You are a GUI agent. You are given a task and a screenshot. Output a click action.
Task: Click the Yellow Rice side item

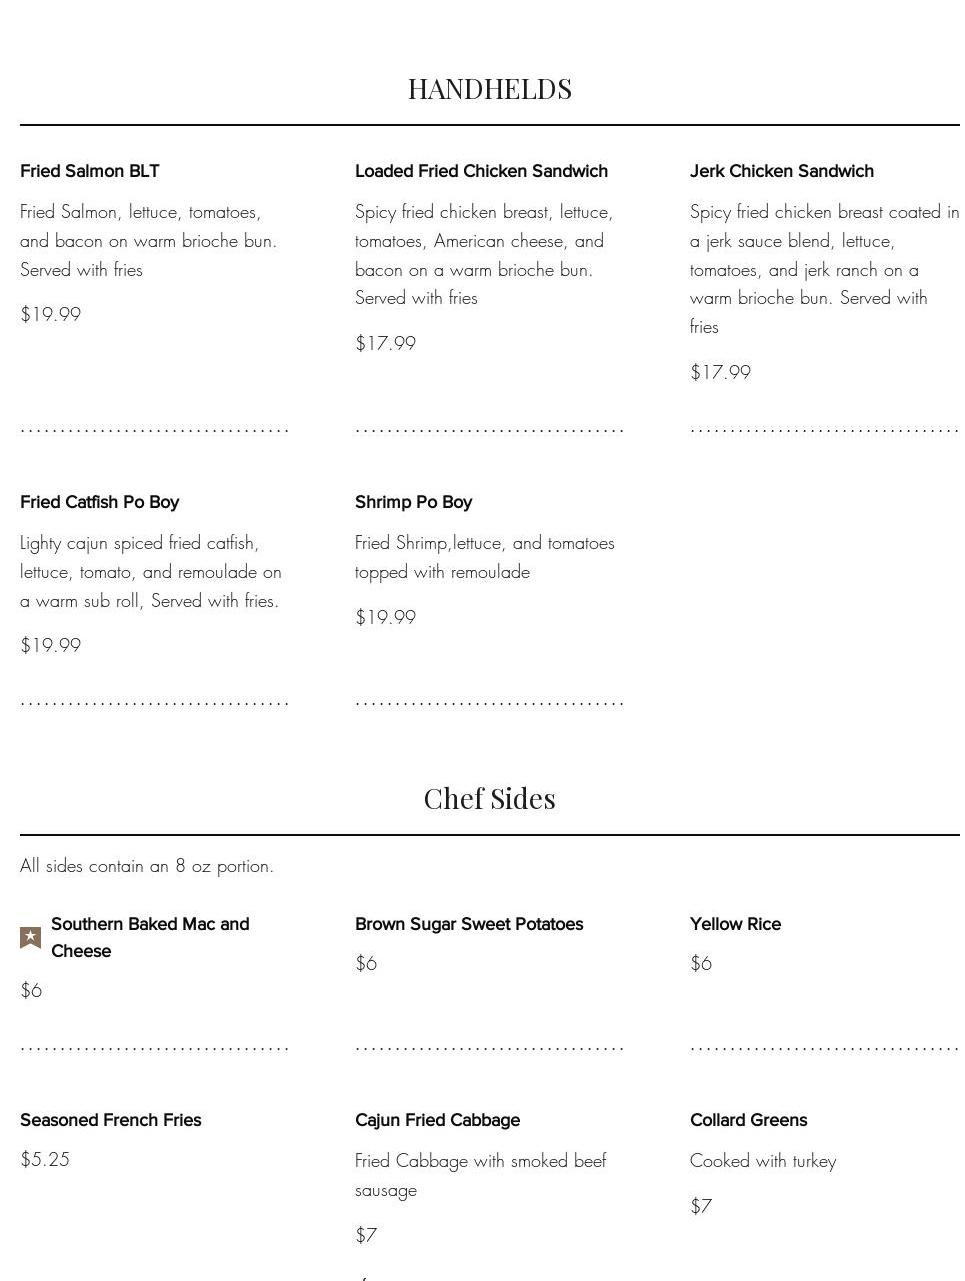[735, 924]
